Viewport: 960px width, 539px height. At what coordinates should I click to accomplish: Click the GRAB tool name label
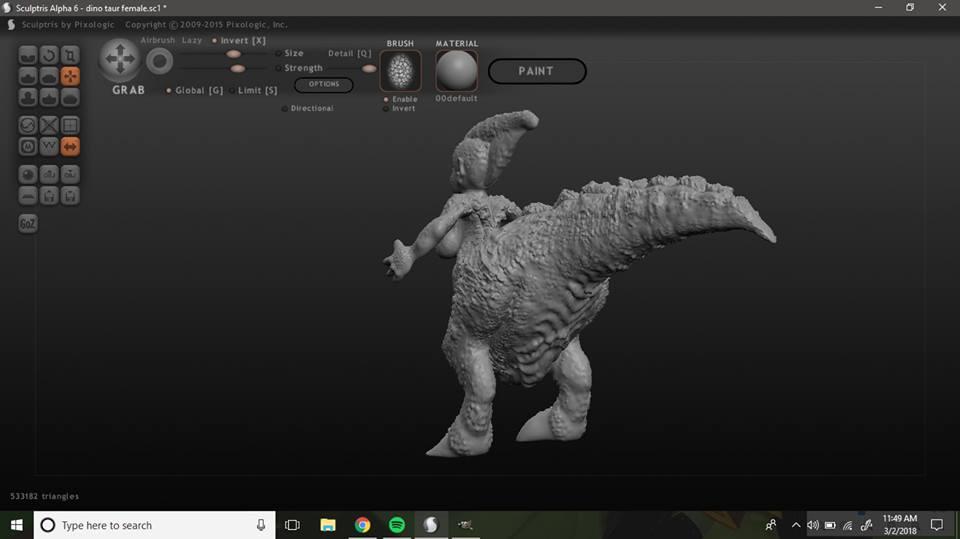click(129, 90)
